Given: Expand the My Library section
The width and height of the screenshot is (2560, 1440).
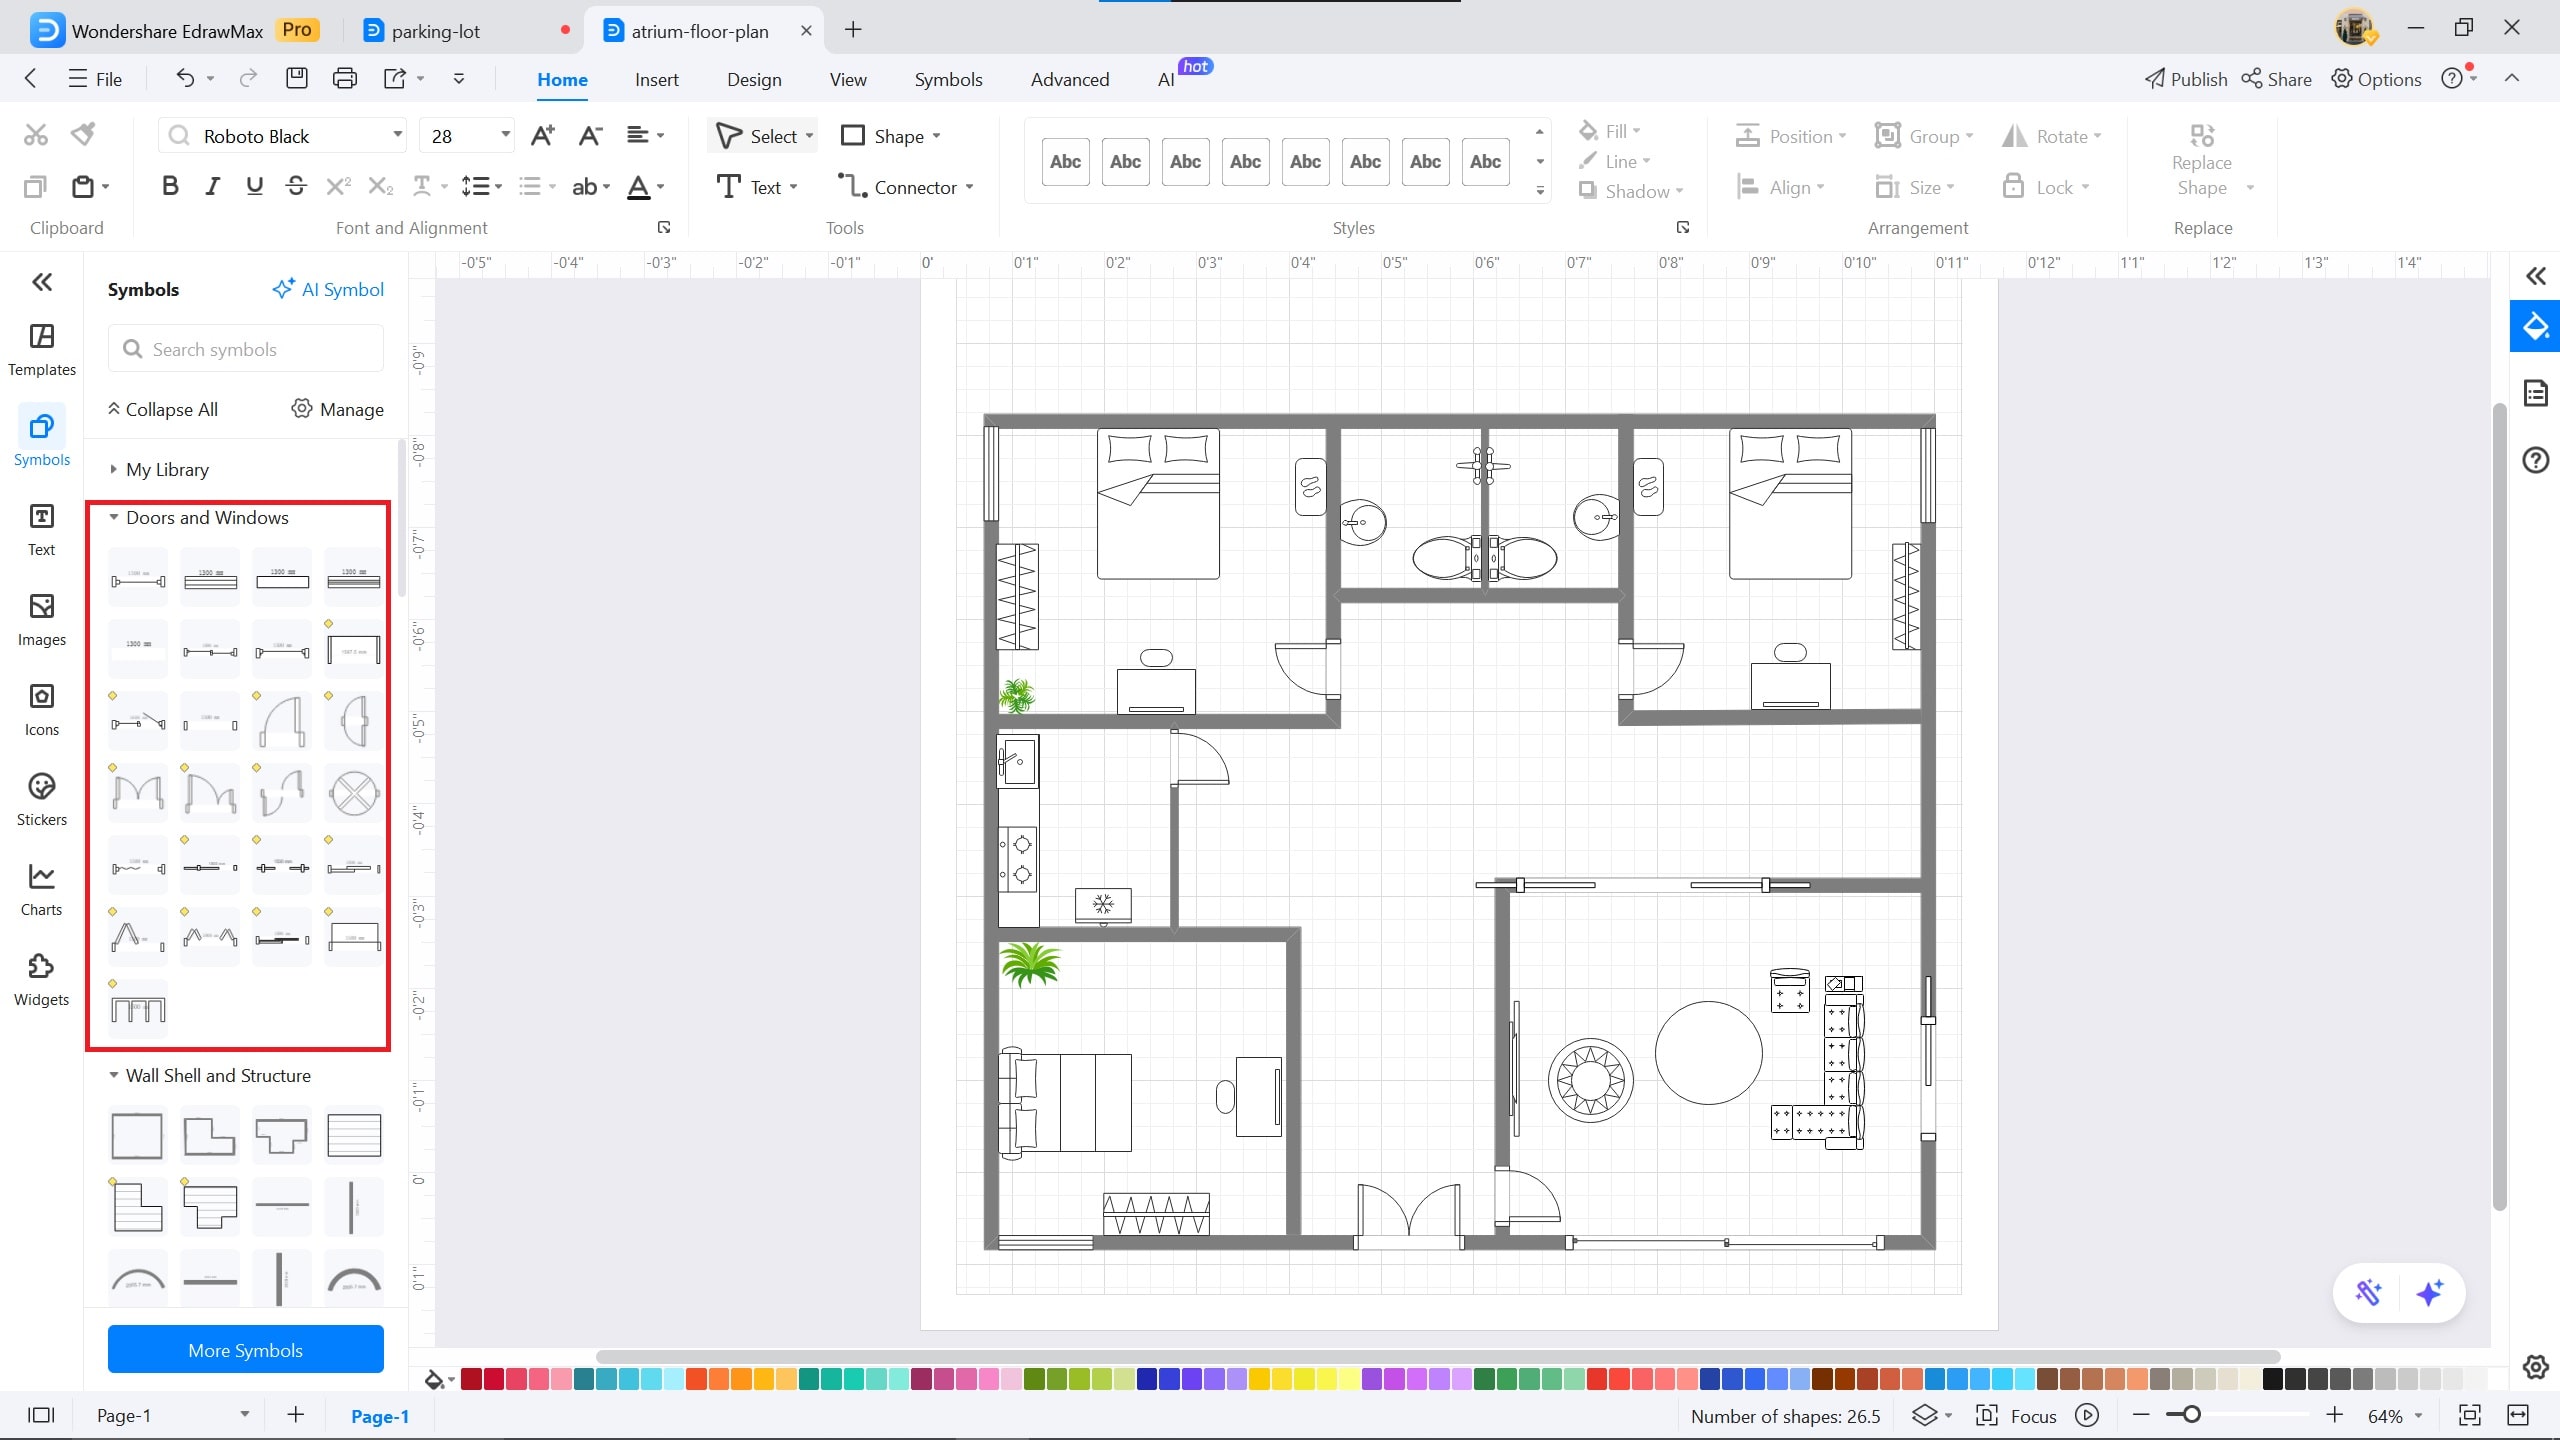Looking at the screenshot, I should (x=116, y=468).
